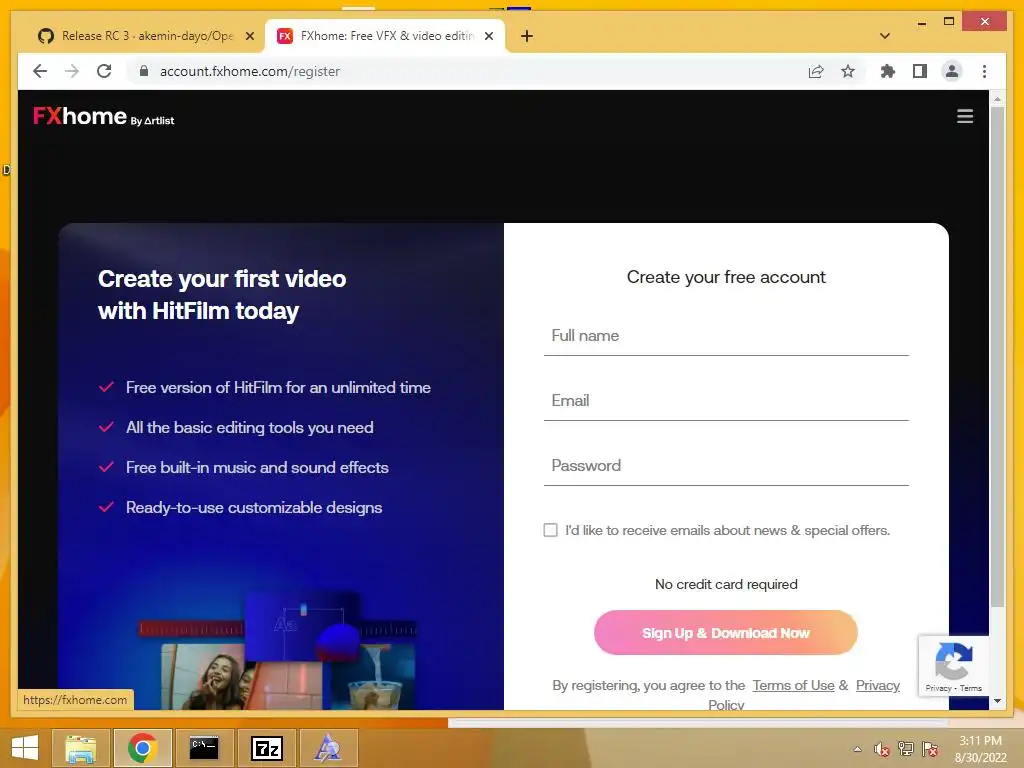Image resolution: width=1024 pixels, height=768 pixels.
Task: Reload the FXhome register page
Action: 104,71
